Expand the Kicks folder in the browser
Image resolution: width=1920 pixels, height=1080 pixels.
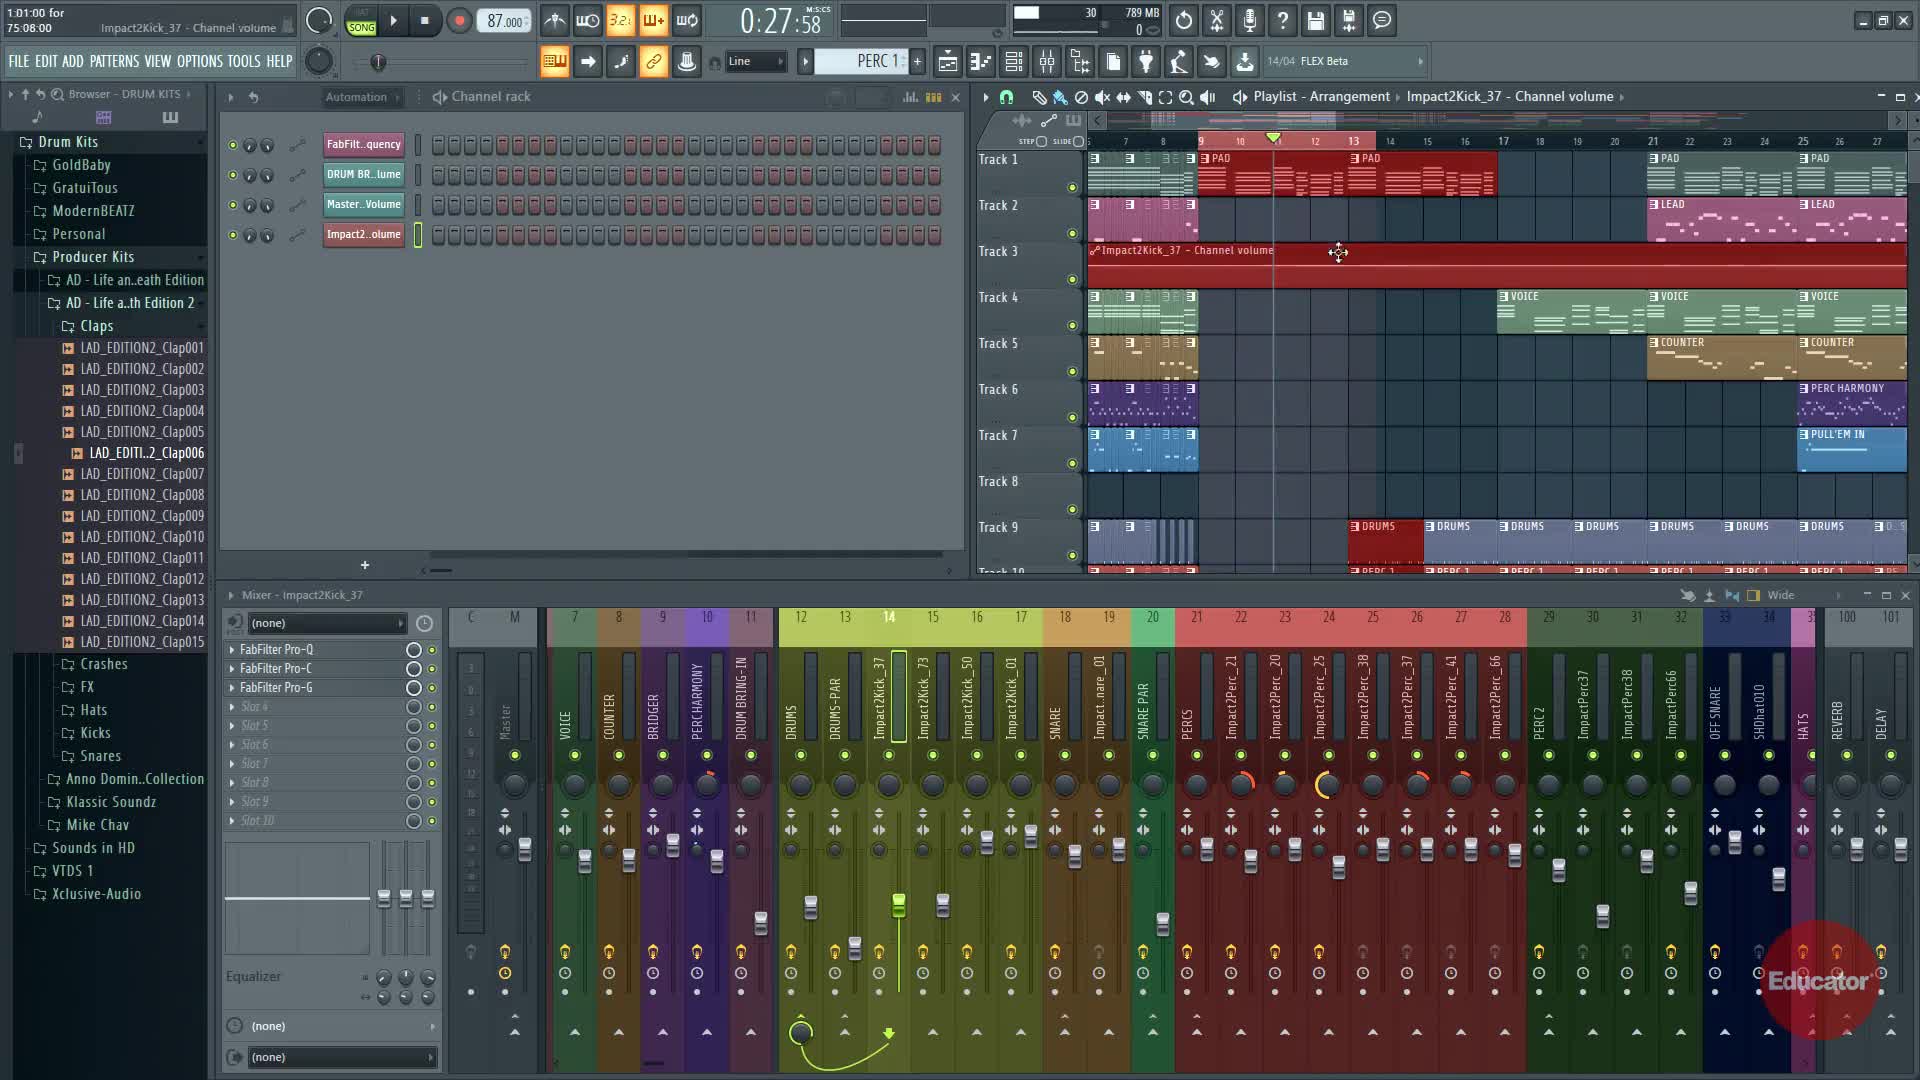click(x=95, y=733)
